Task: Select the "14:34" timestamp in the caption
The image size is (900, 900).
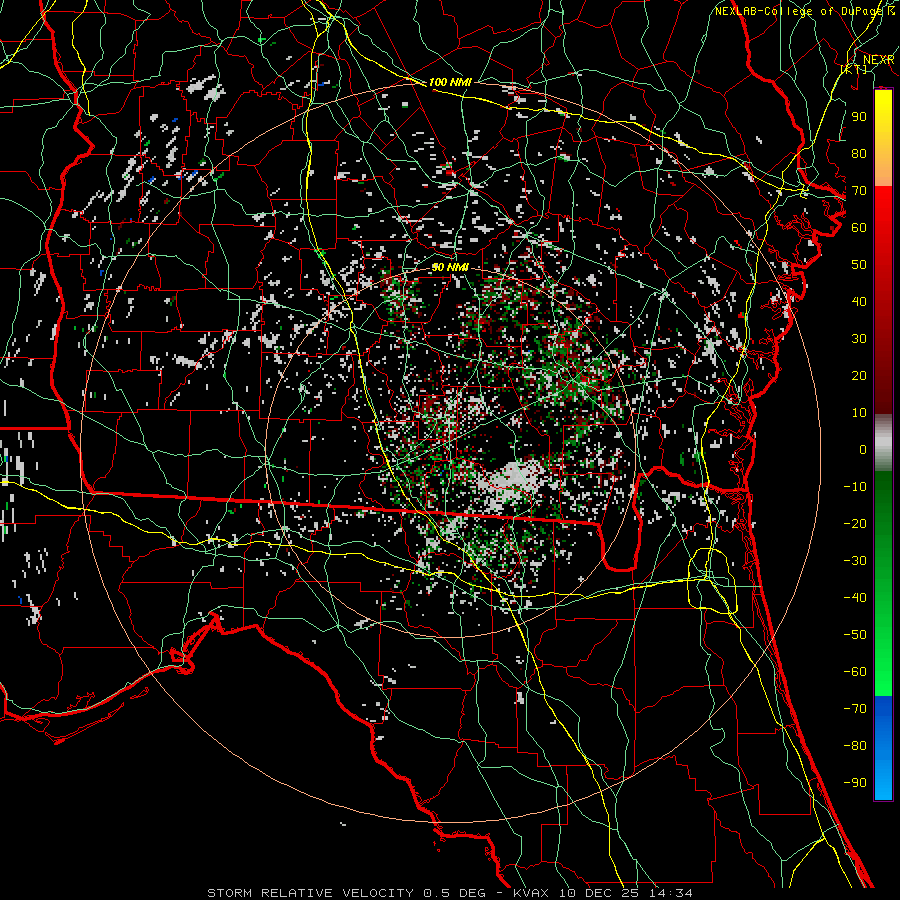Action: [670, 893]
